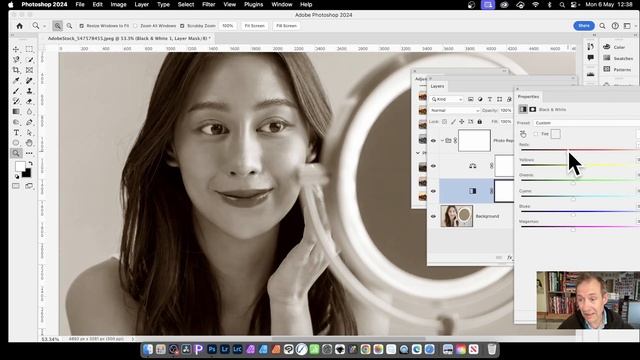Click the Fill Screen button
Viewport: 640px width, 360px height.
(x=286, y=26)
